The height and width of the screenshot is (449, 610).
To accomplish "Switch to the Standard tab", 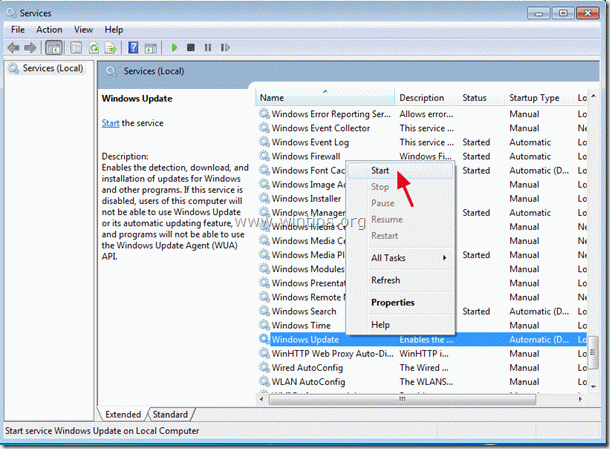I will pyautogui.click(x=170, y=414).
